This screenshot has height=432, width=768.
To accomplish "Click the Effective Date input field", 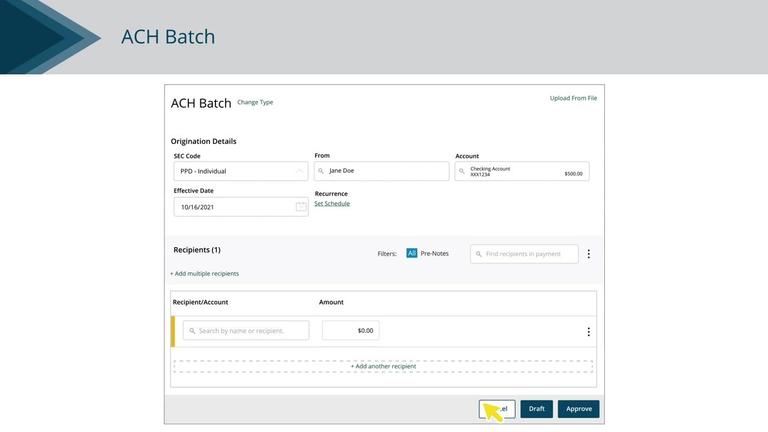I will (x=240, y=207).
